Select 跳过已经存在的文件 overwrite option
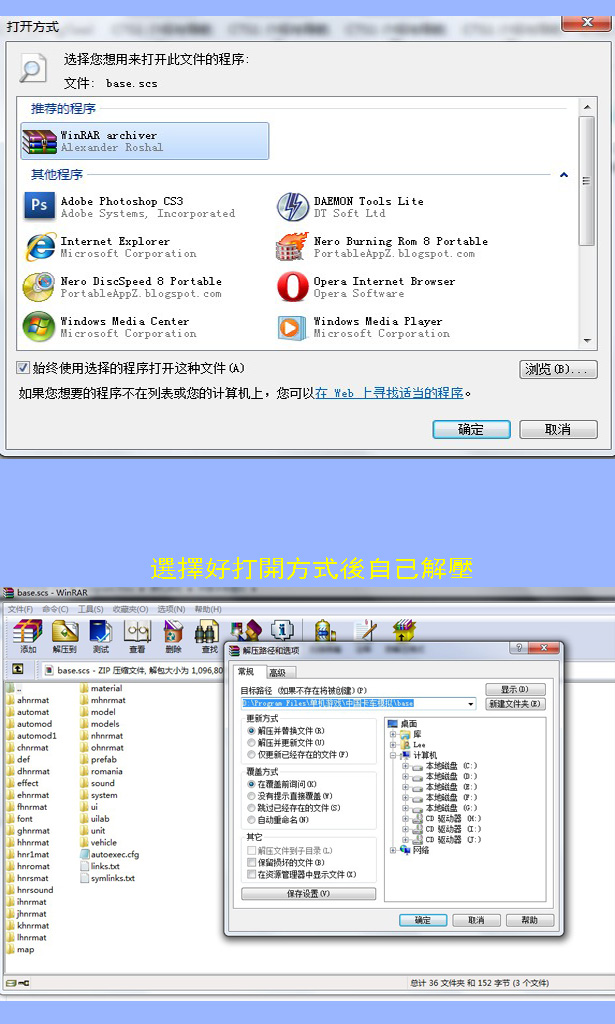Viewport: 615px width, 1024px height. [251, 808]
